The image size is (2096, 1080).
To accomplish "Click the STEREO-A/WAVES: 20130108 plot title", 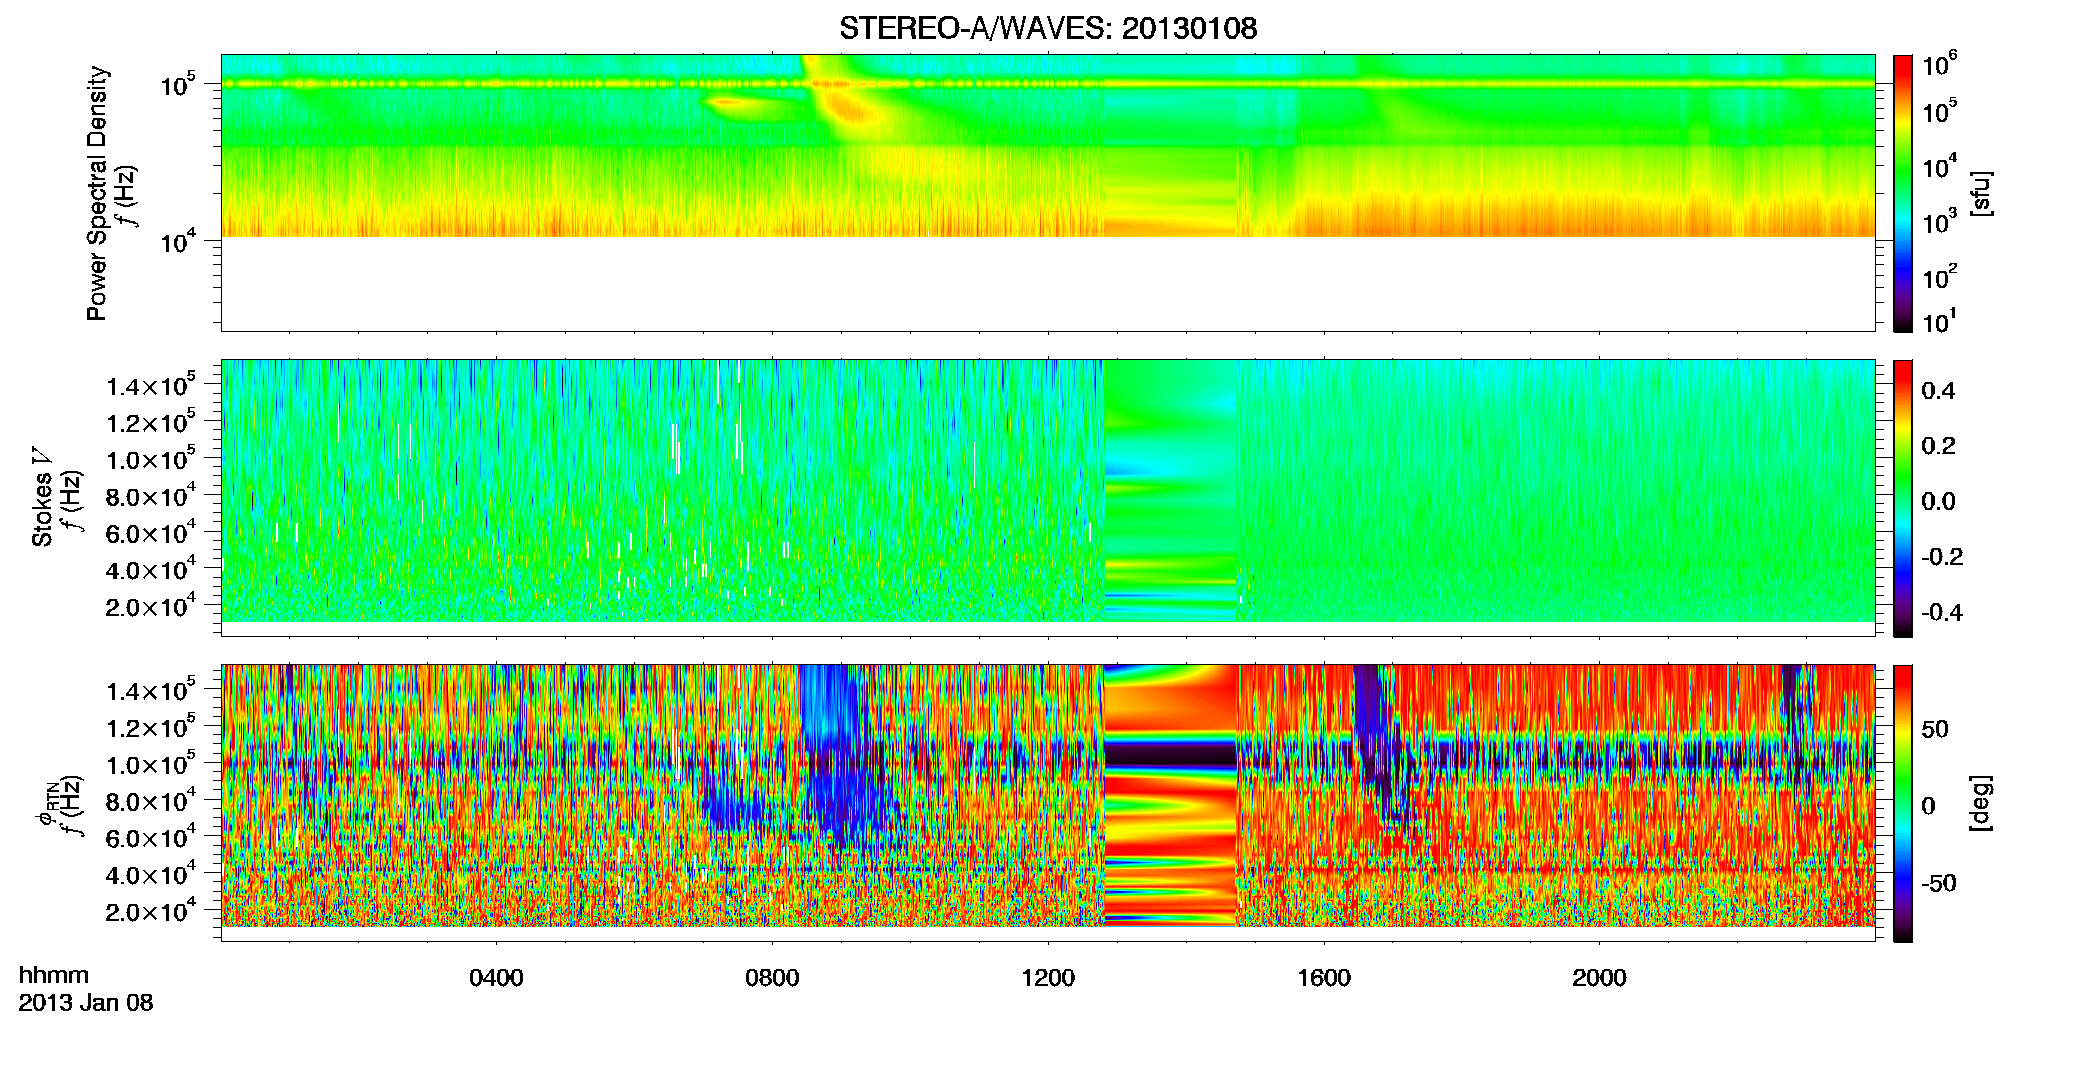I will [1048, 29].
